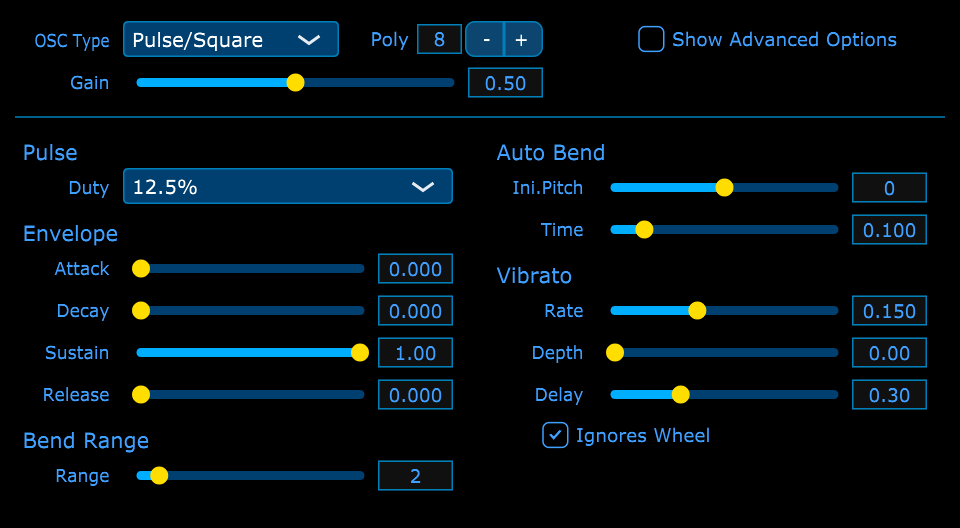Click the Gain slider handle
960x528 pixels.
click(296, 83)
